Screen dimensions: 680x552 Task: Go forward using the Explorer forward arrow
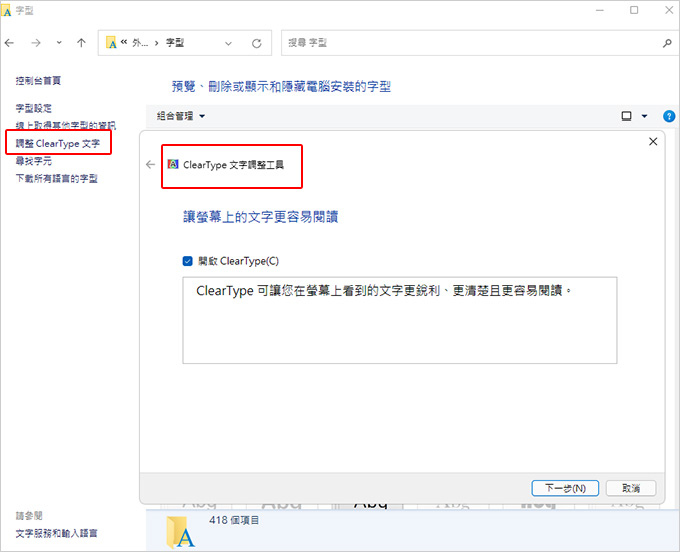[x=36, y=43]
